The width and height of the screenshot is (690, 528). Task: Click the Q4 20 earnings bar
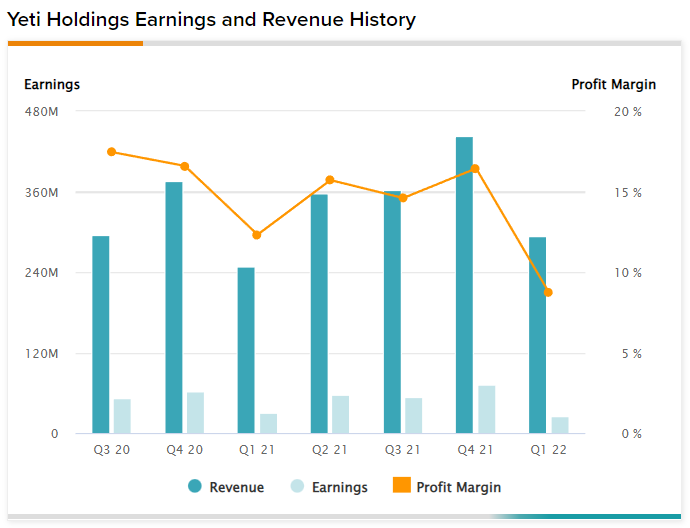point(195,413)
